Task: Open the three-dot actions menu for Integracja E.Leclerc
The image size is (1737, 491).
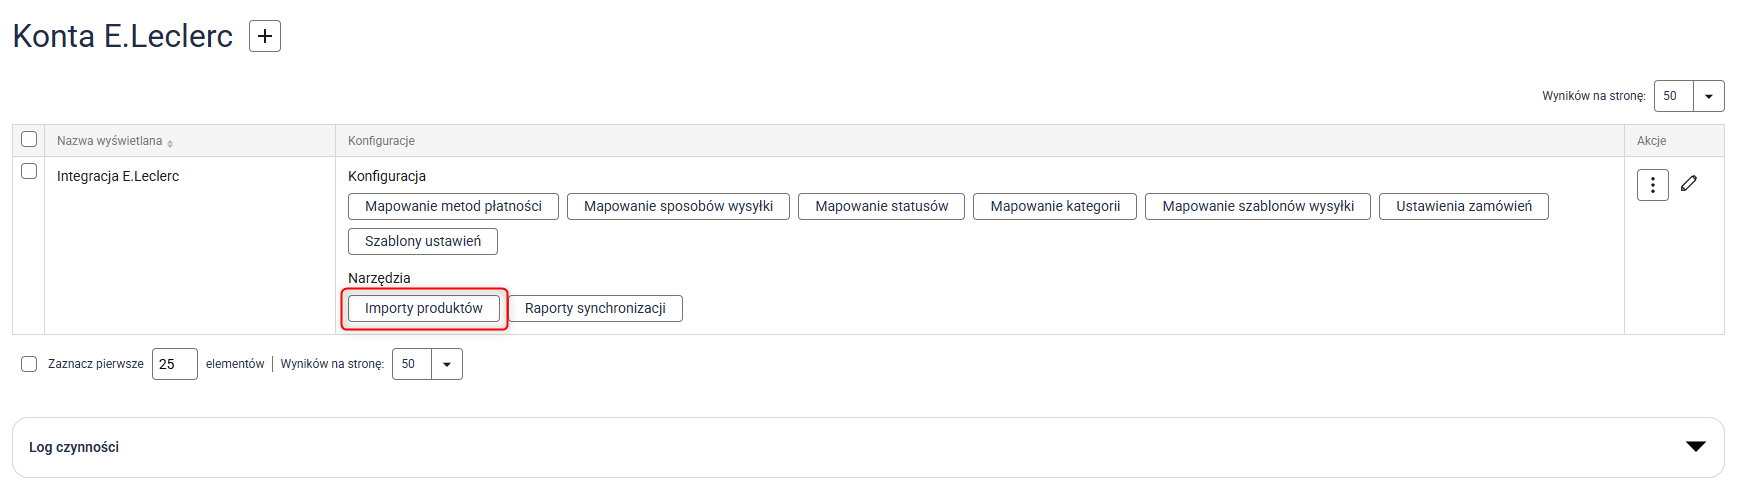Action: click(1652, 185)
